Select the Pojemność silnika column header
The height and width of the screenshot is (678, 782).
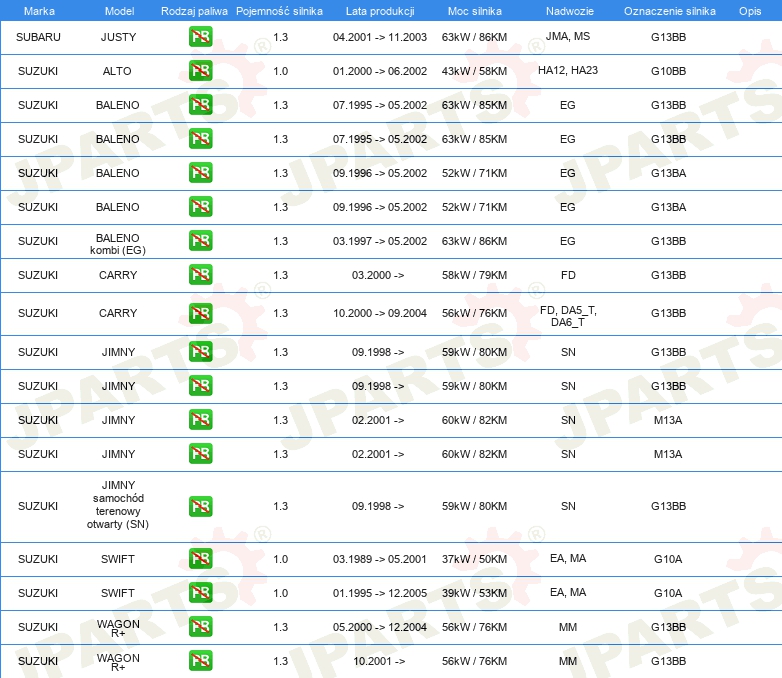279,11
